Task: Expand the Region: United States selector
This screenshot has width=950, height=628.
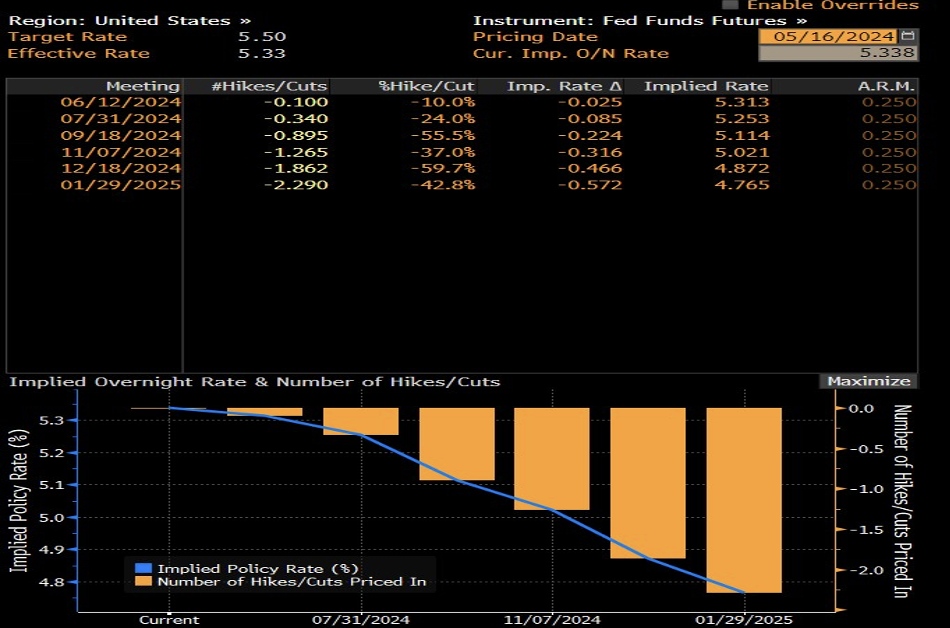Action: 129,21
